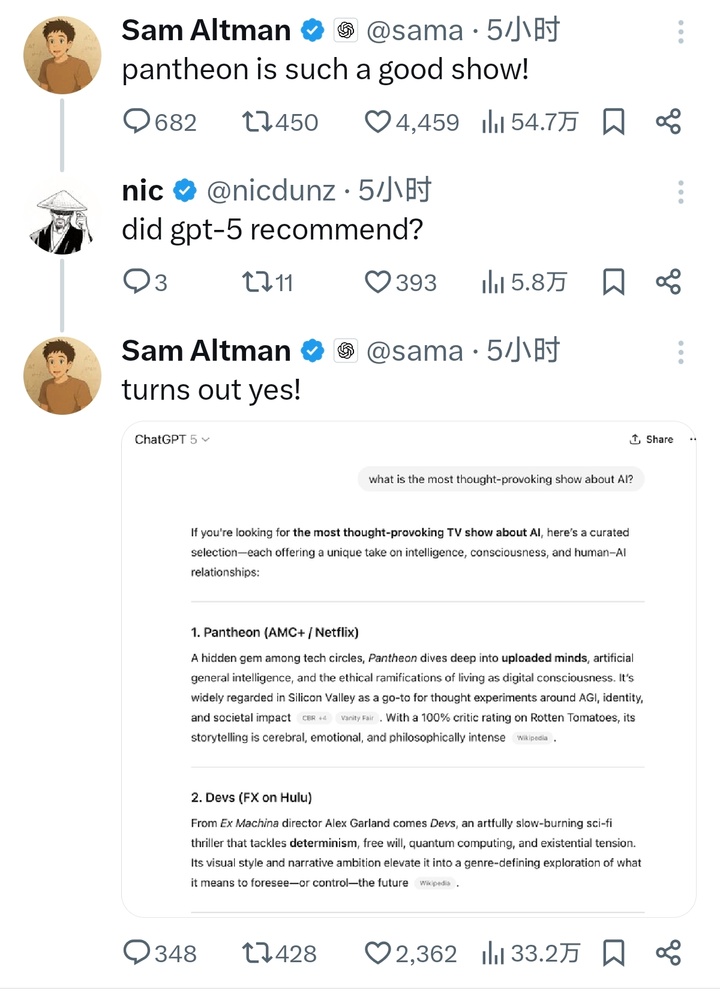Viewport: 720px width, 991px height.
Task: Bookmark the first Sam Altman tweet
Action: click(x=613, y=122)
